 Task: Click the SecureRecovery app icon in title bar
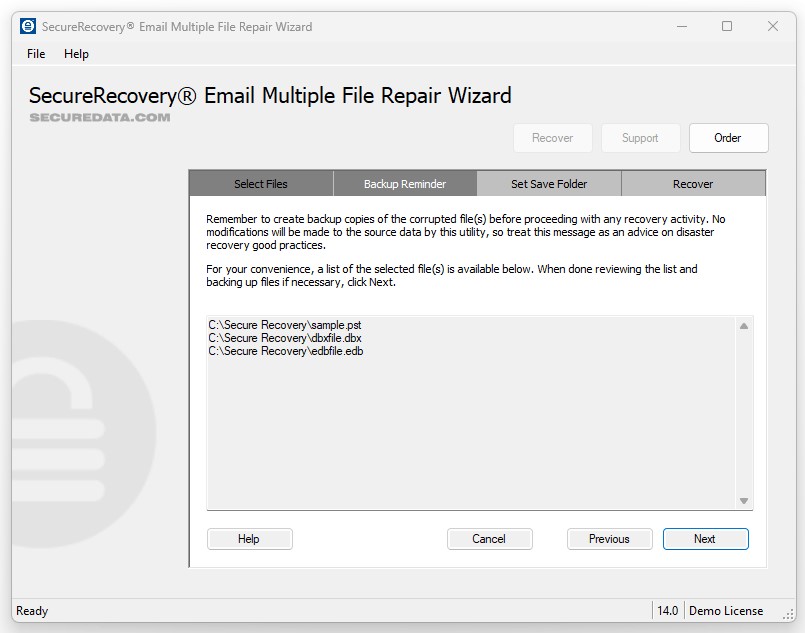point(28,26)
